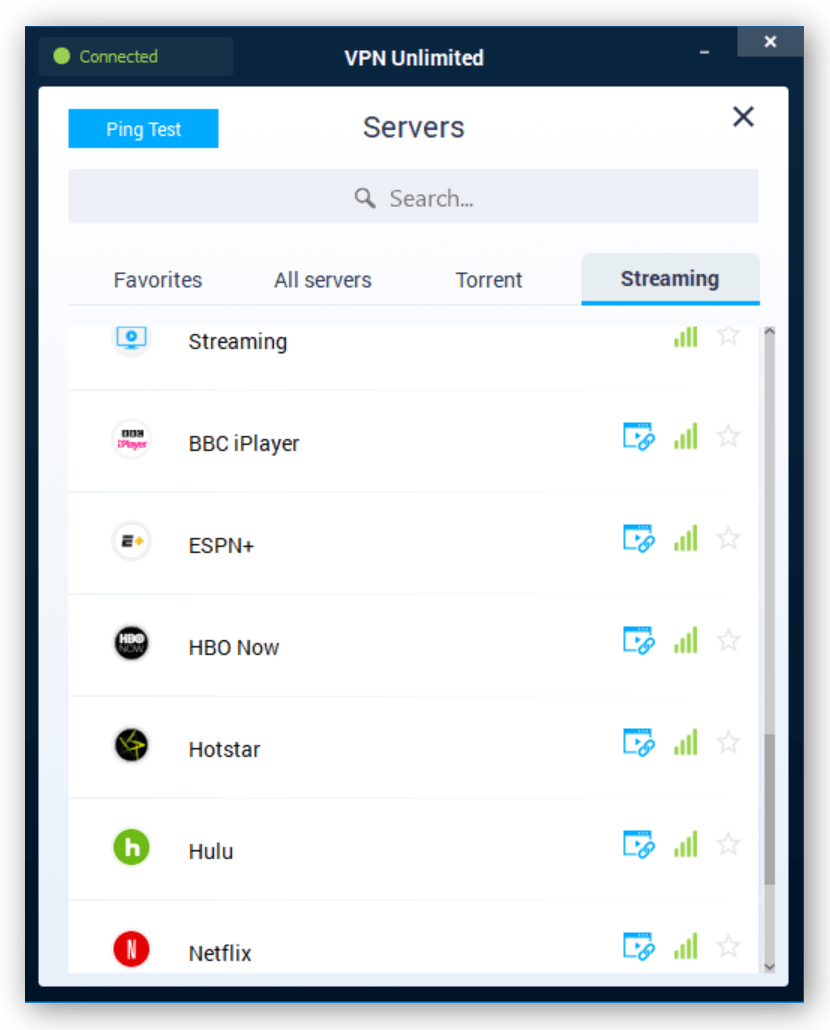The image size is (830, 1030).
Task: Favorite ESPN+ with star
Action: click(x=728, y=539)
